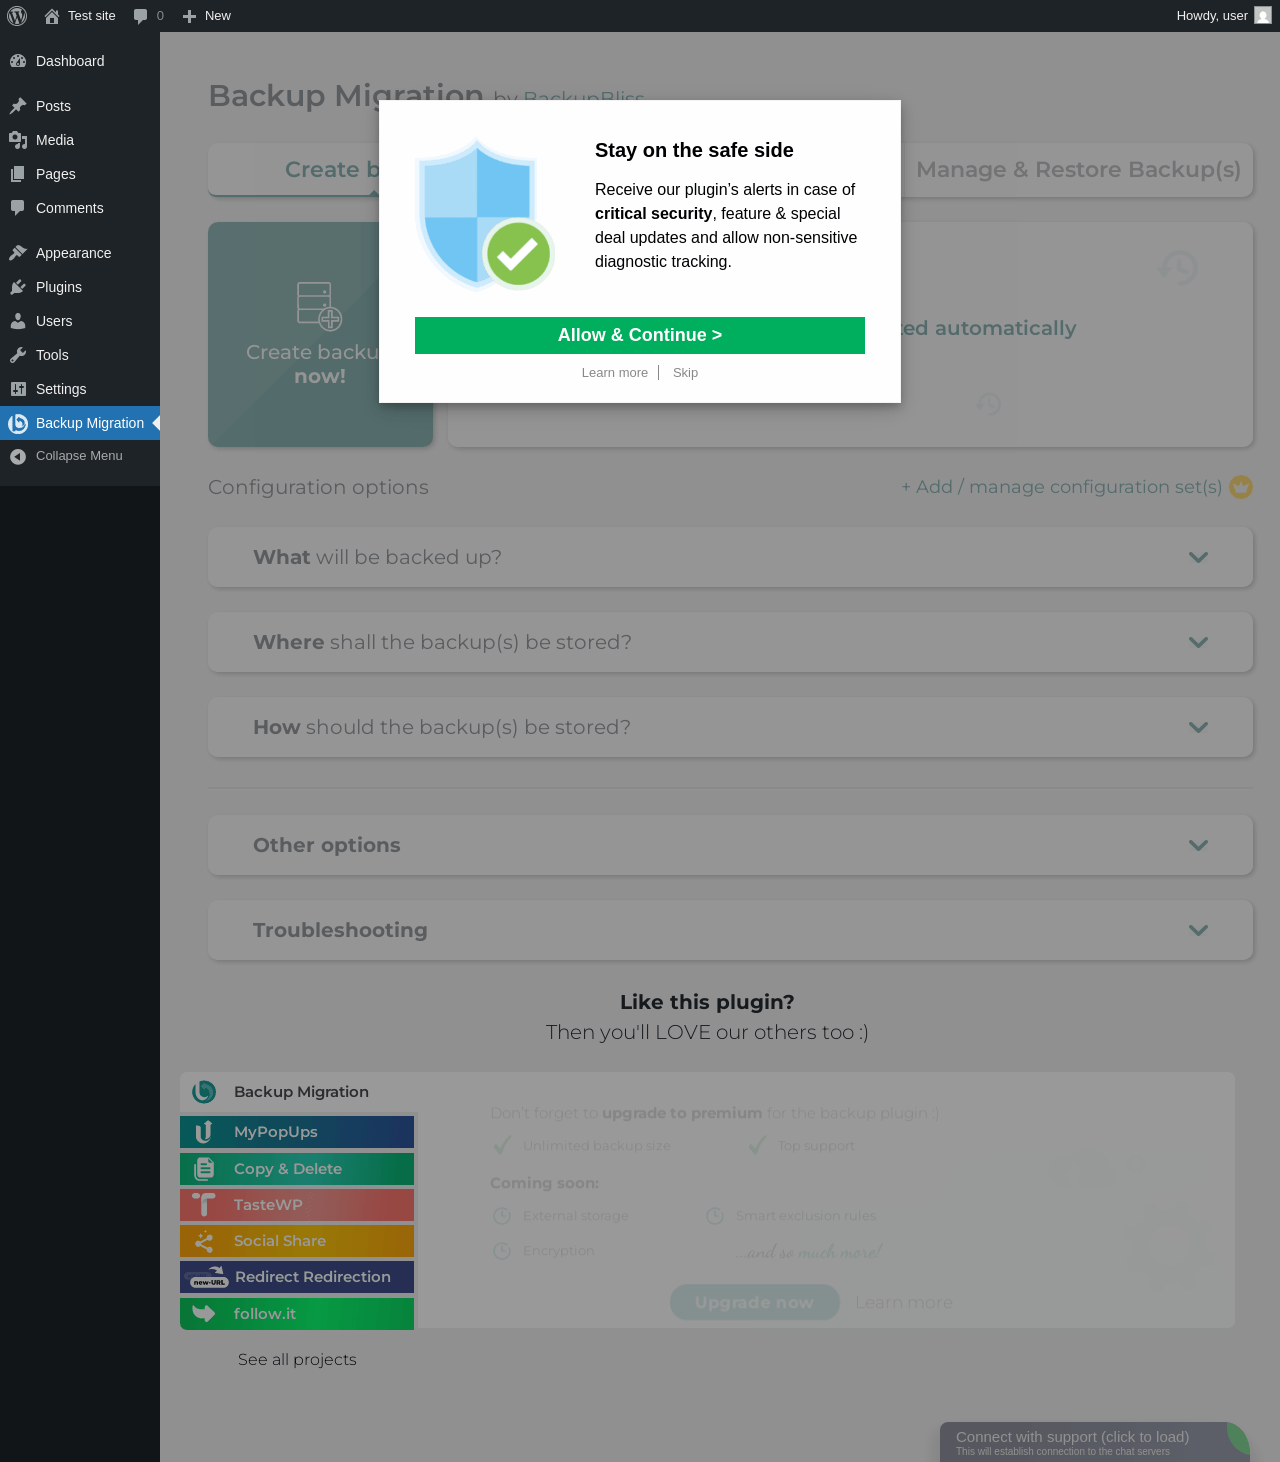Viewport: 1280px width, 1462px height.
Task: Open the Media icon in the sidebar
Action: 18,140
